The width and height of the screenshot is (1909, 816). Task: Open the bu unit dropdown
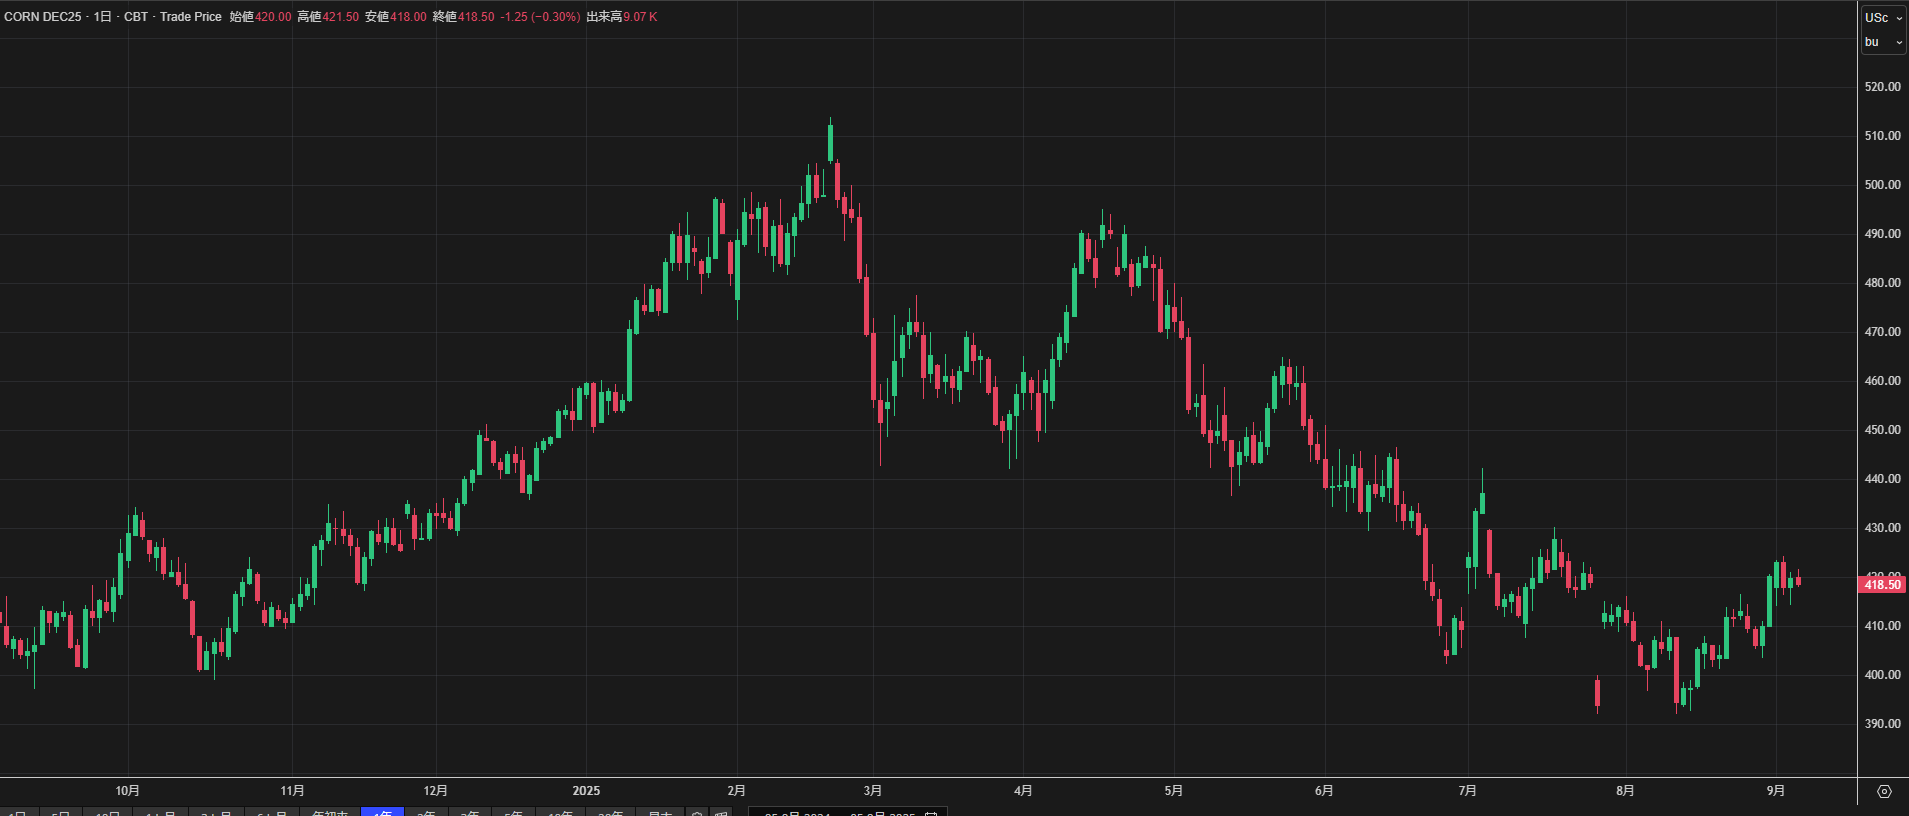point(1883,42)
